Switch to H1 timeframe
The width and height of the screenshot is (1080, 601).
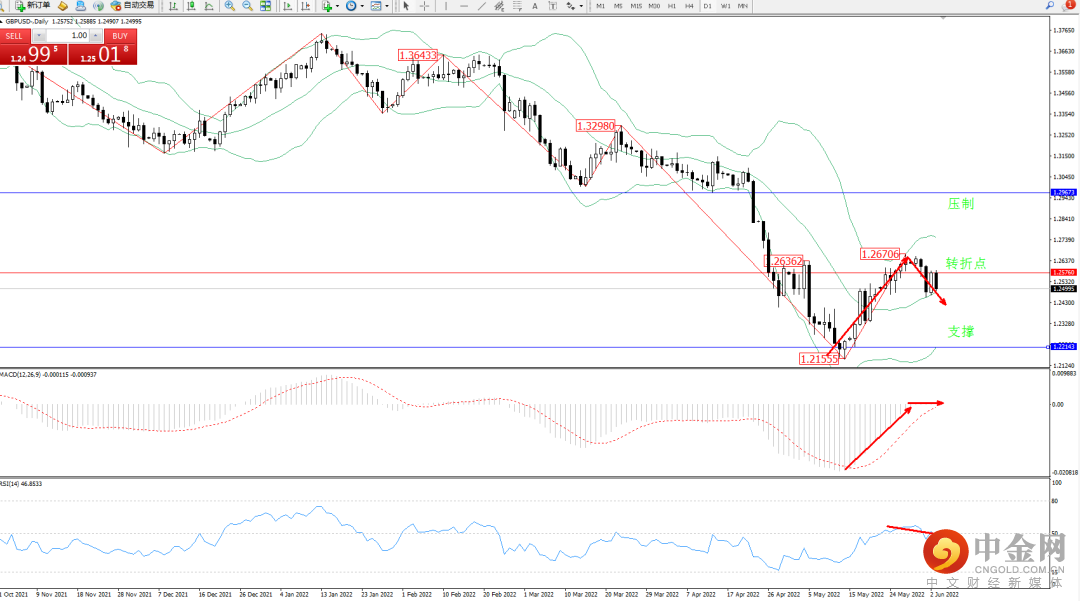pos(672,6)
